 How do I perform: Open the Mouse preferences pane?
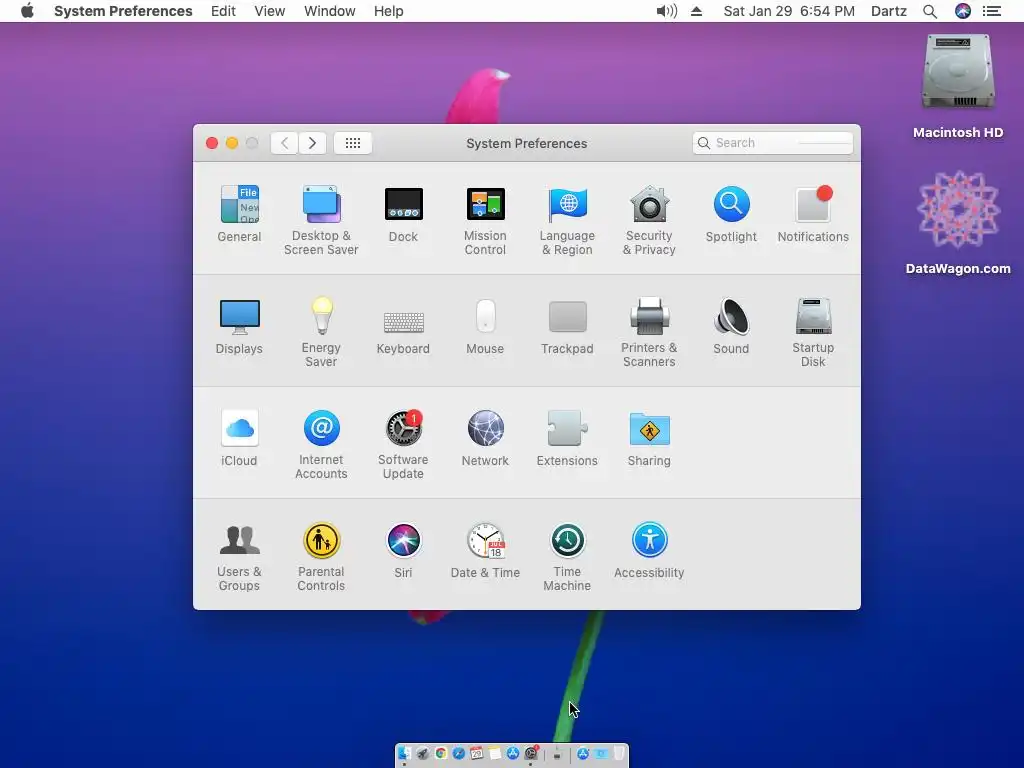pyautogui.click(x=485, y=327)
